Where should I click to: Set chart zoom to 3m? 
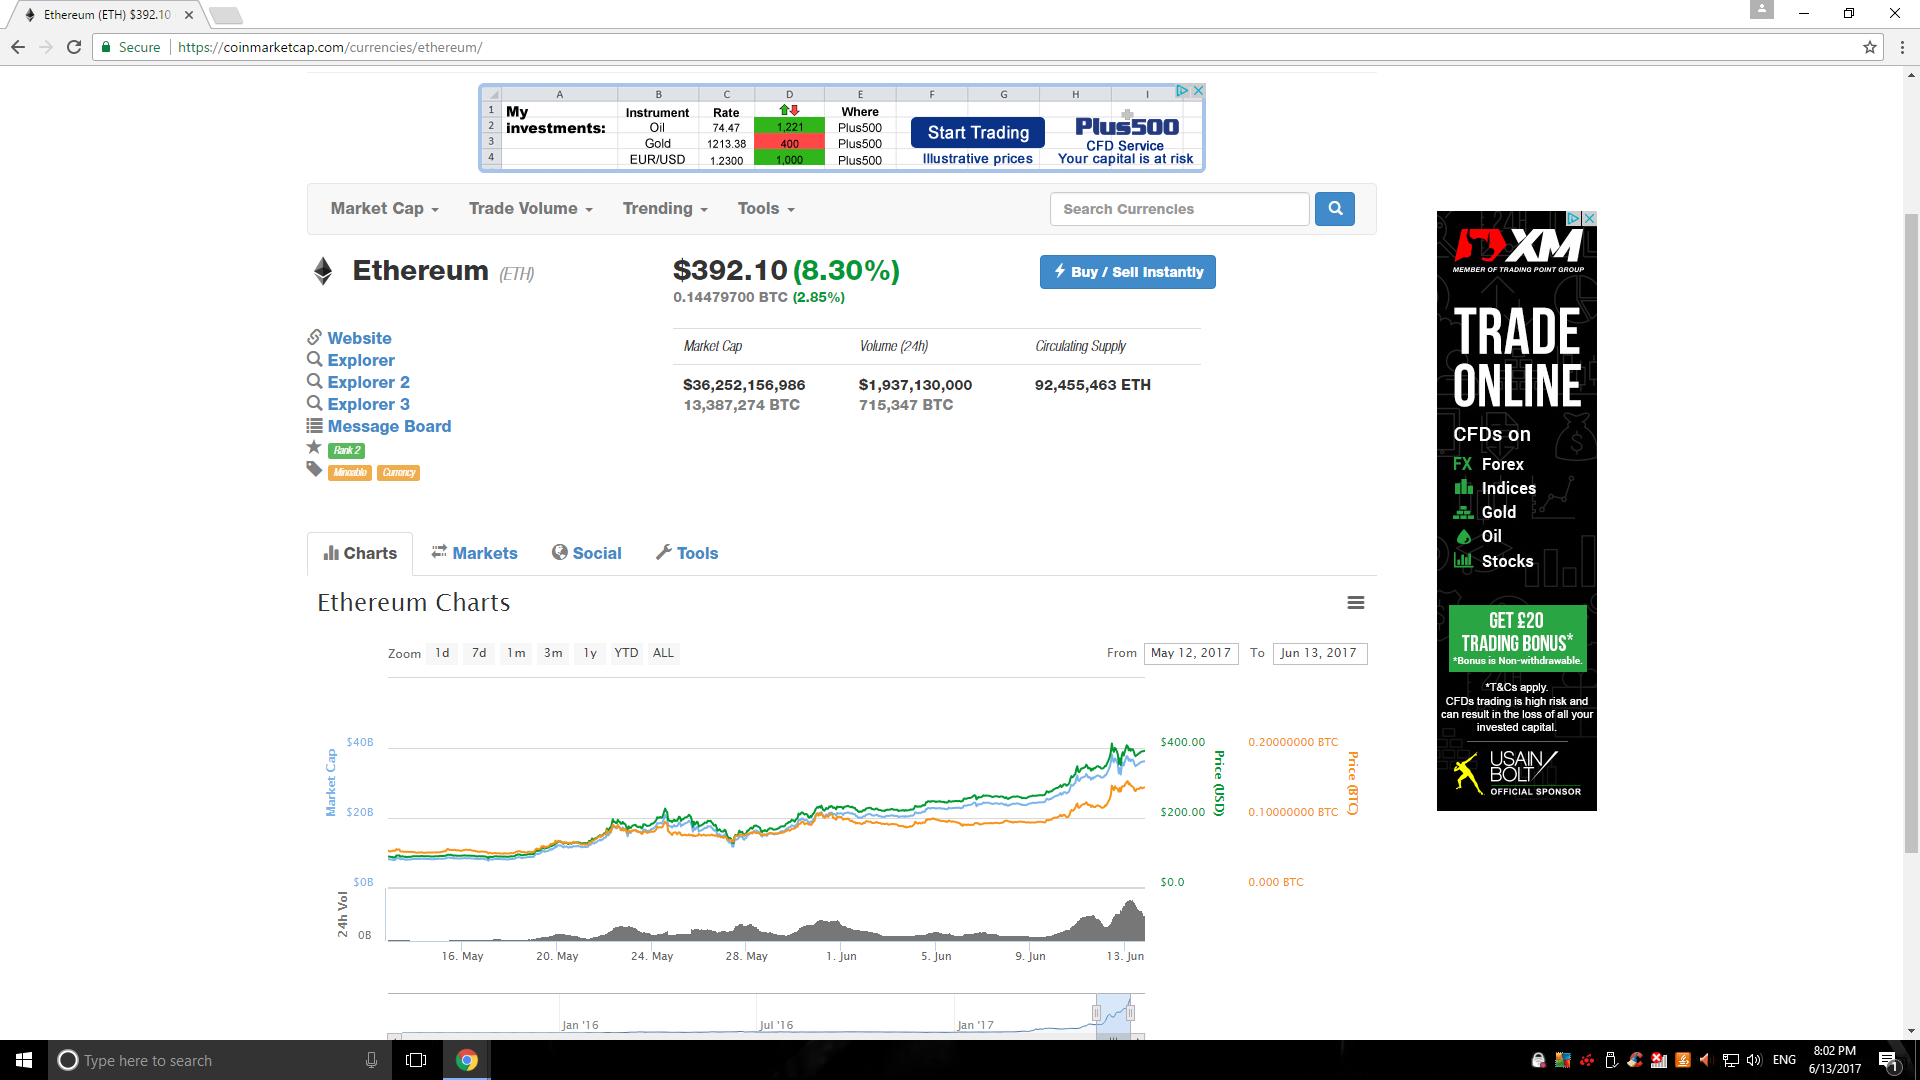pyautogui.click(x=553, y=653)
